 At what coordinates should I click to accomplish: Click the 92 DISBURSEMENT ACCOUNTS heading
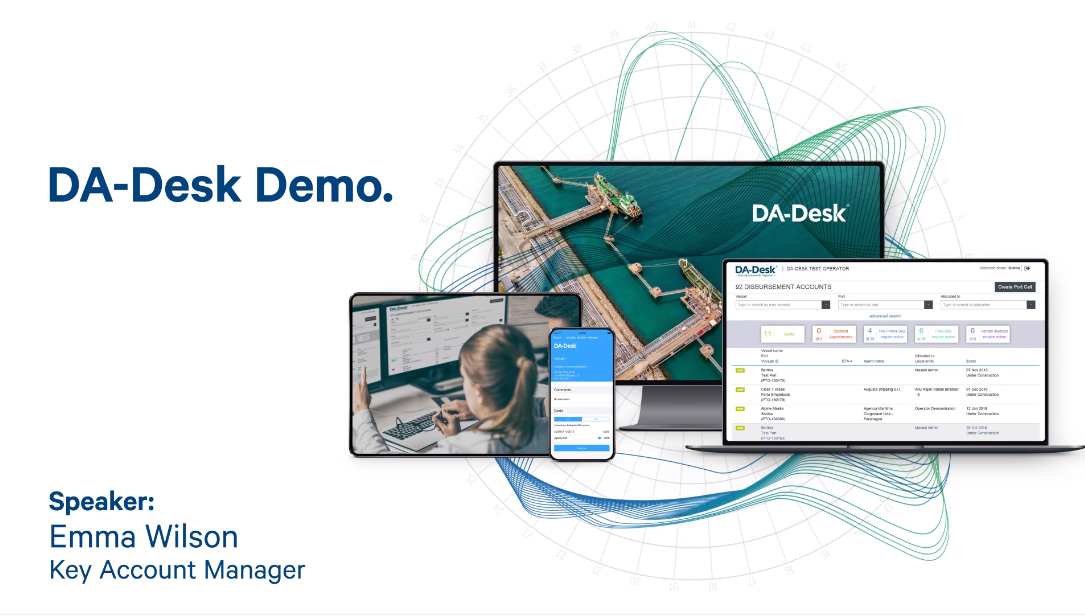783,287
